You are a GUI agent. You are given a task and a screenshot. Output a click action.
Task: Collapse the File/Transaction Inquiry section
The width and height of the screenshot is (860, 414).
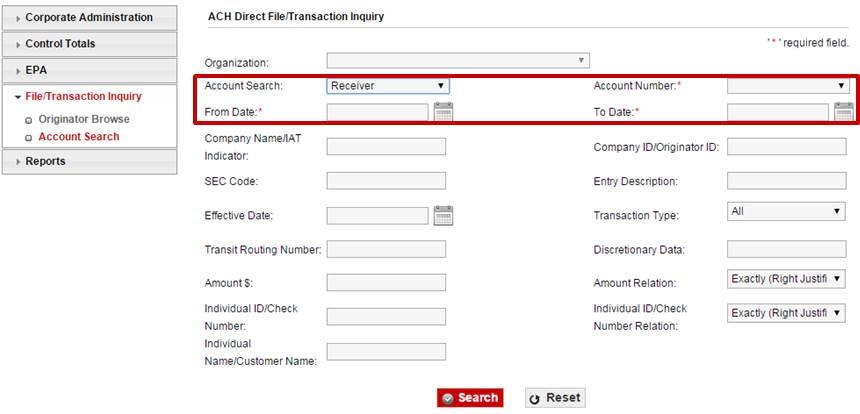coord(84,97)
